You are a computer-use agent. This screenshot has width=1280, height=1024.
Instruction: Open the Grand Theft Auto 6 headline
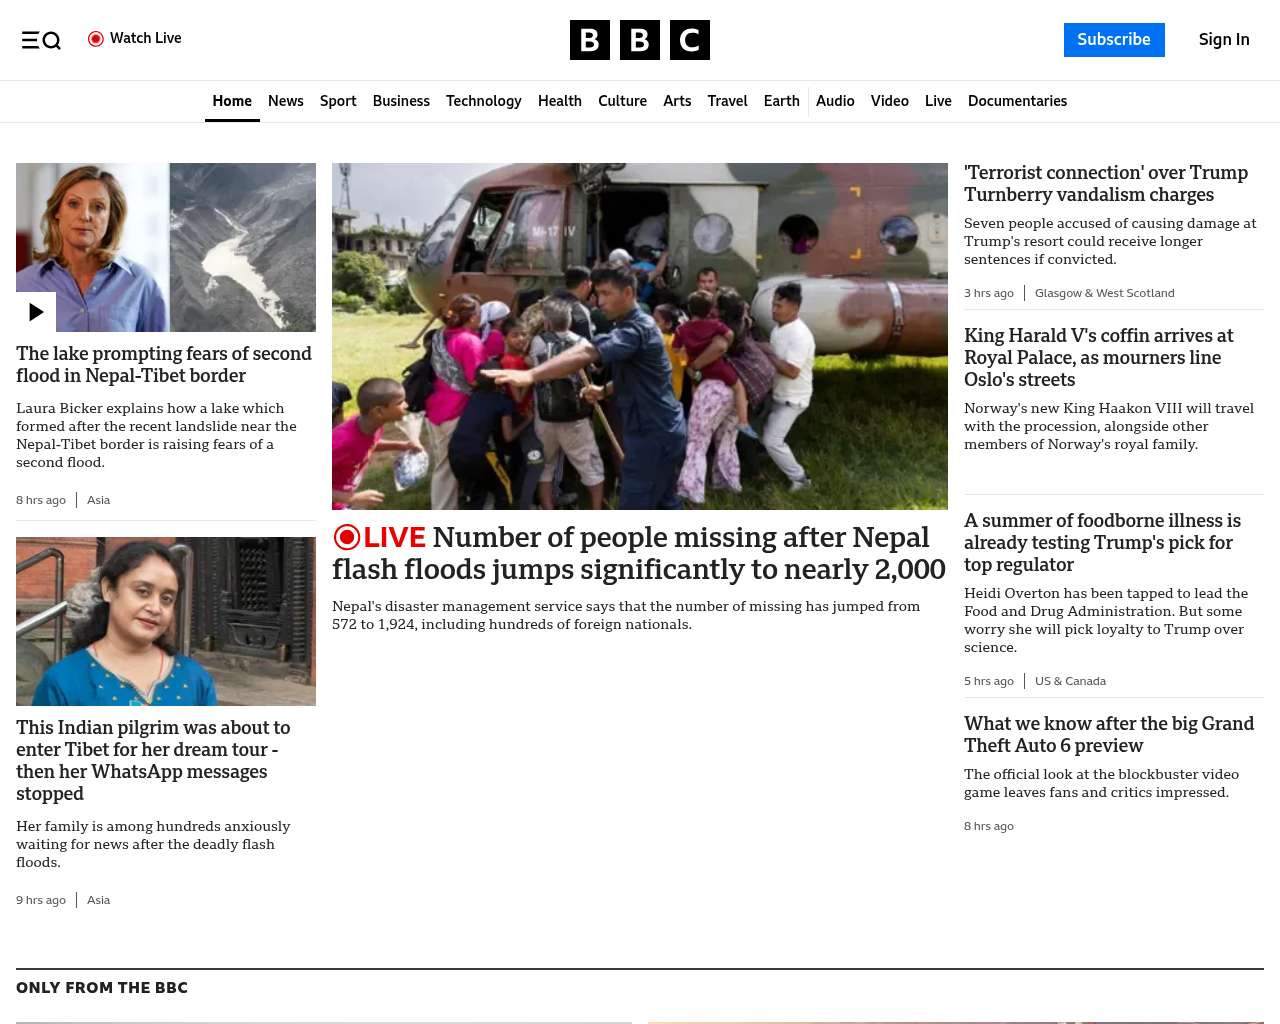(1109, 735)
